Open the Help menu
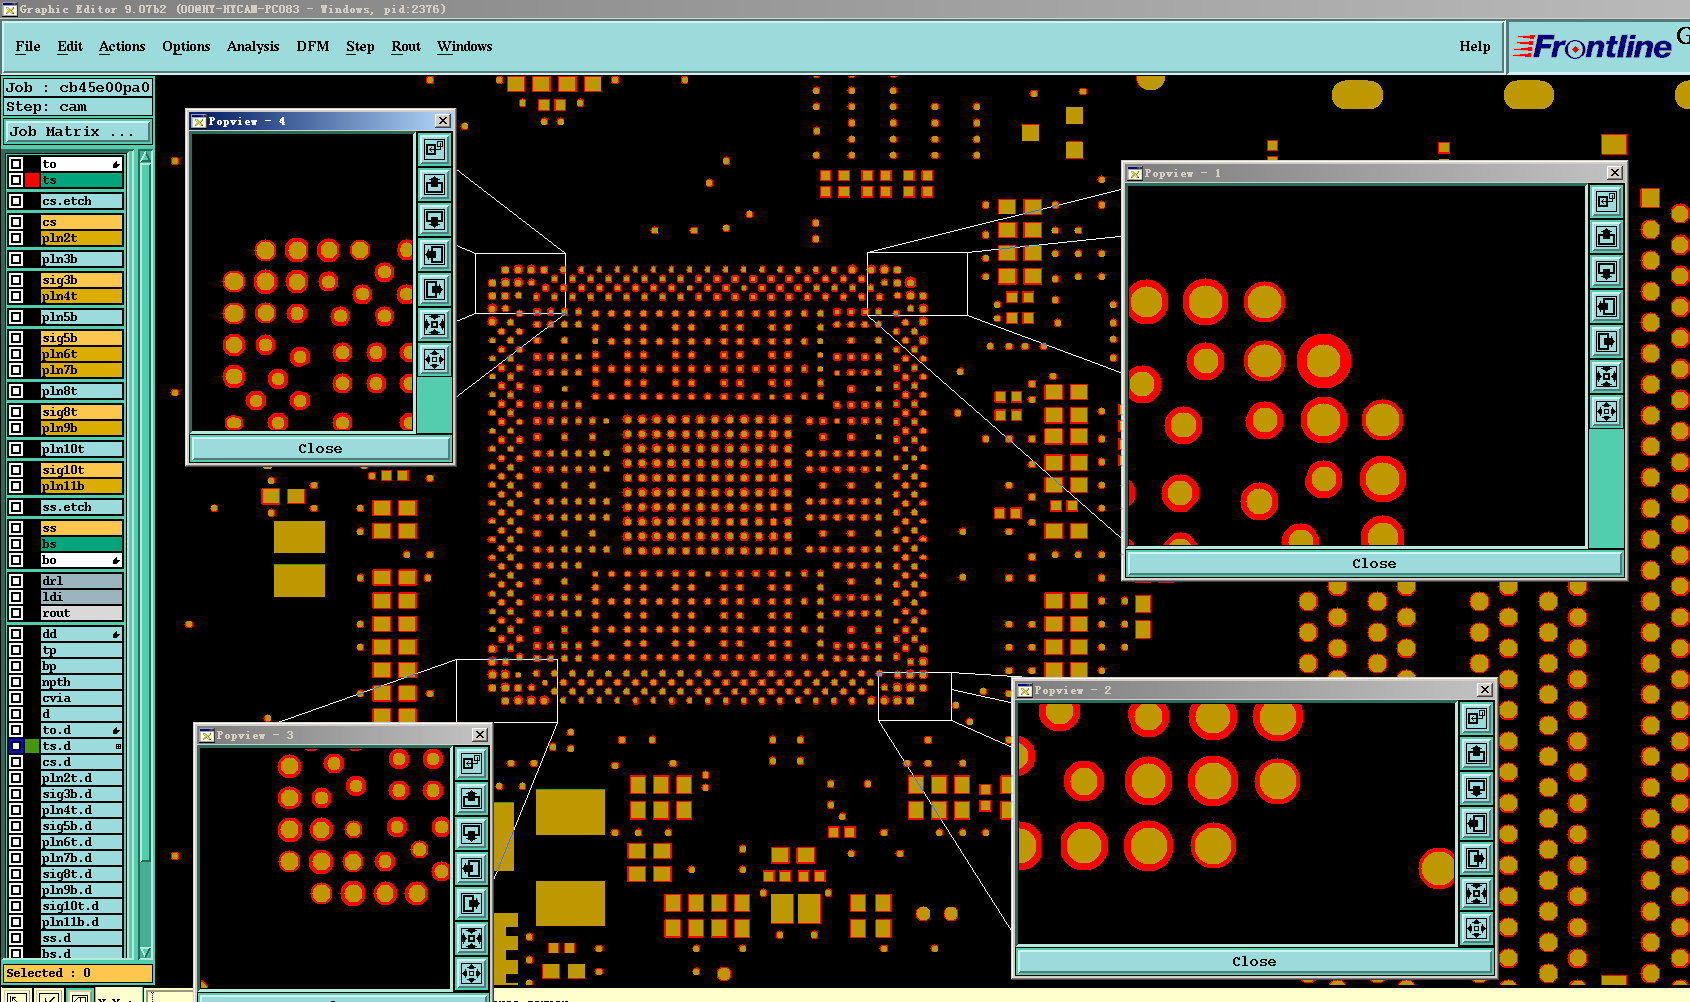Image resolution: width=1690 pixels, height=1002 pixels. tap(1475, 46)
